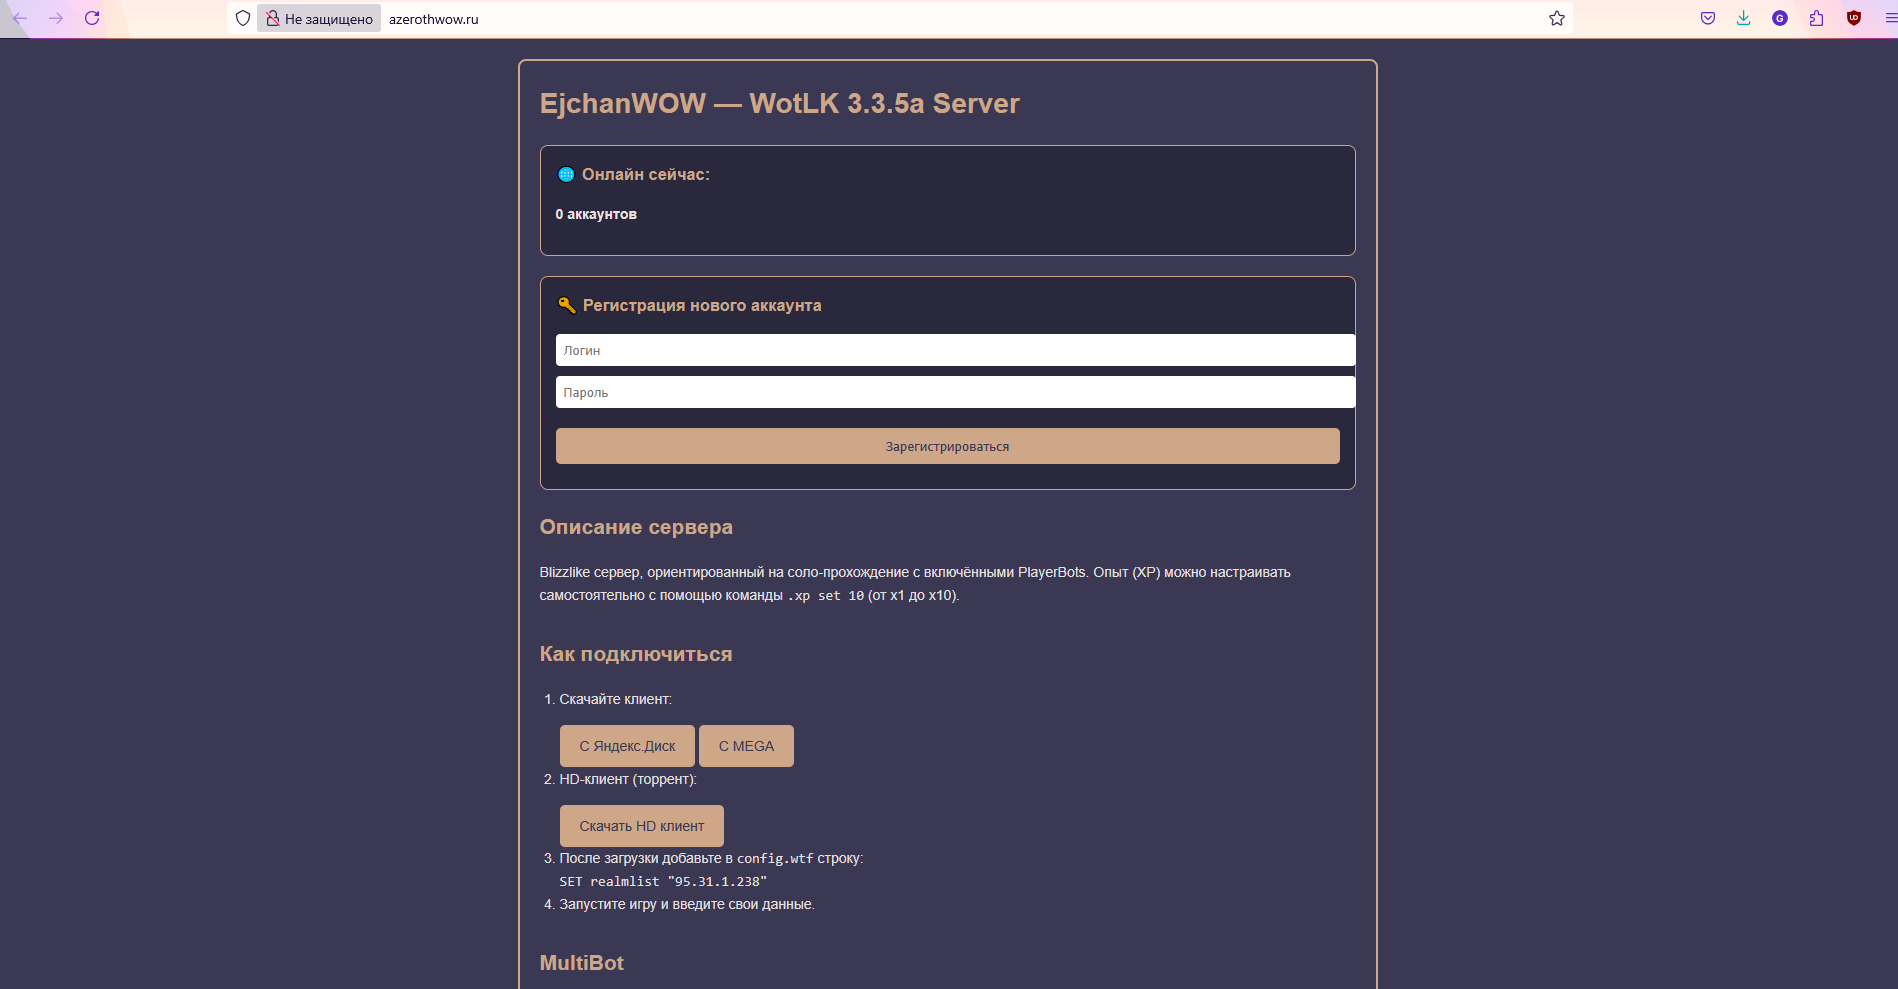1898x989 pixels.
Task: Click the globe icon beside Онлайн сейчас
Action: [x=566, y=174]
